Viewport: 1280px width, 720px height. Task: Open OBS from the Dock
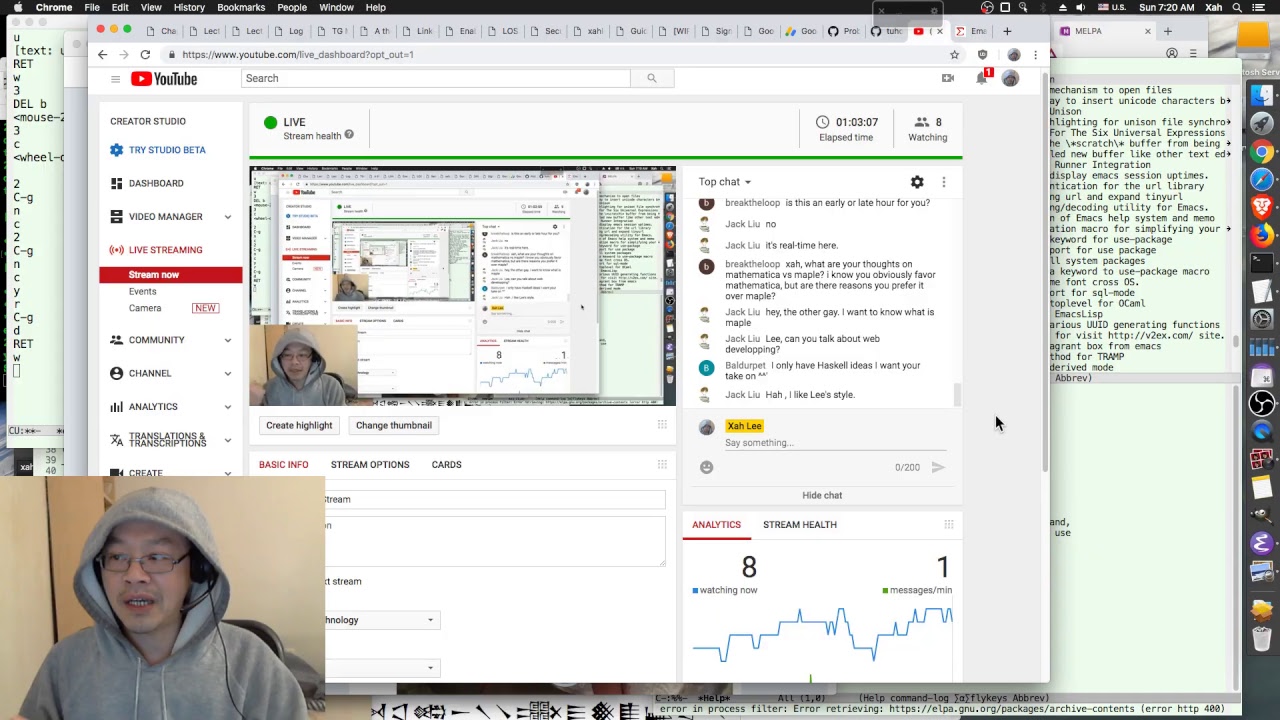point(1262,402)
